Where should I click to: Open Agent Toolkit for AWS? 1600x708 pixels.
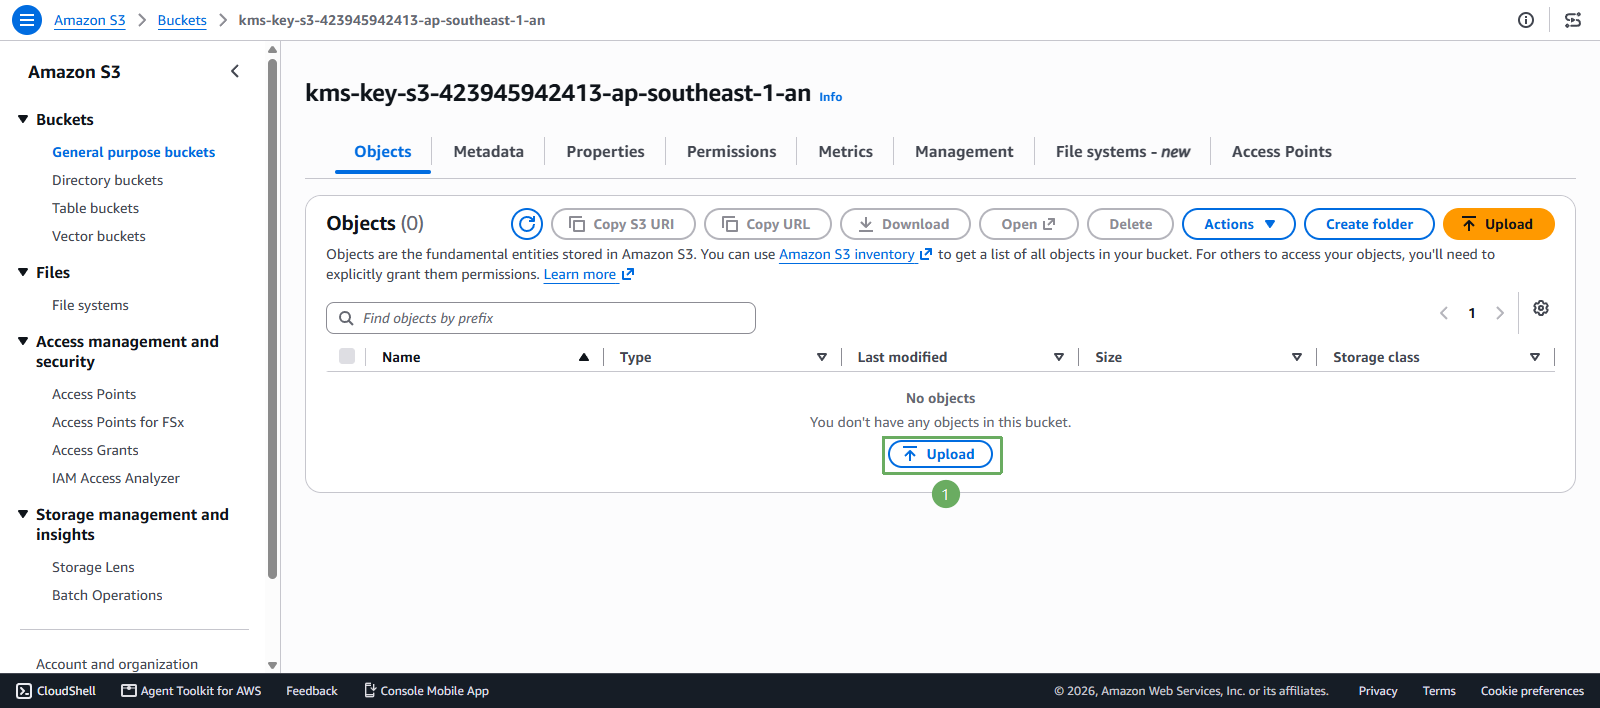point(191,691)
